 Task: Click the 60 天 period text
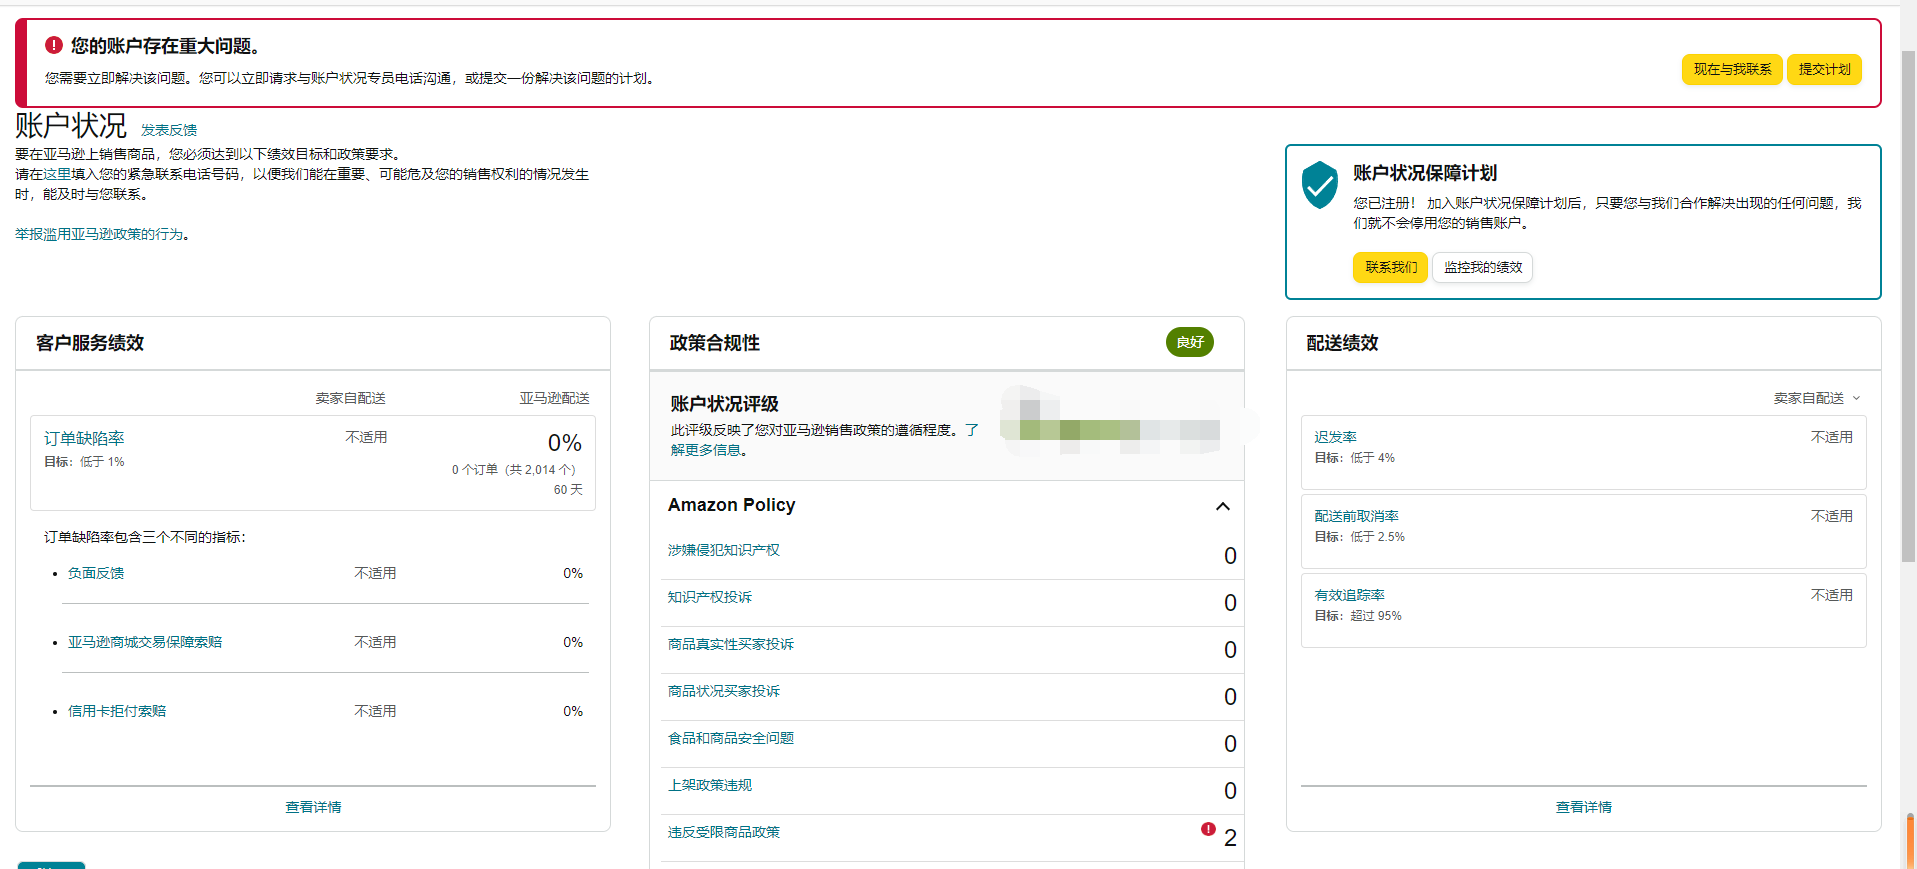pyautogui.click(x=568, y=490)
